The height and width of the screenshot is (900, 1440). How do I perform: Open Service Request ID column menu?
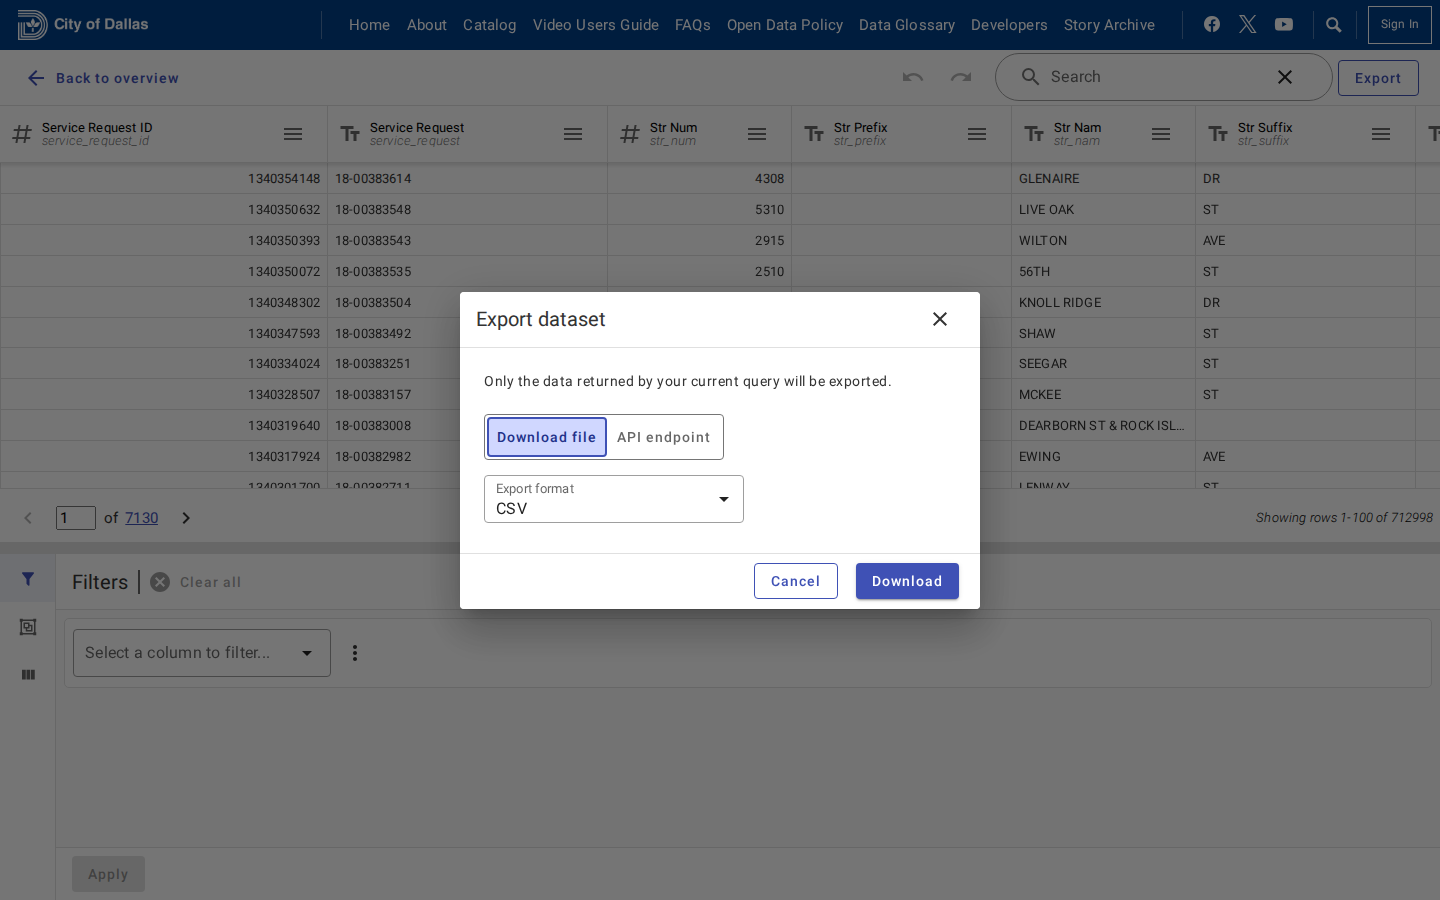pyautogui.click(x=293, y=134)
